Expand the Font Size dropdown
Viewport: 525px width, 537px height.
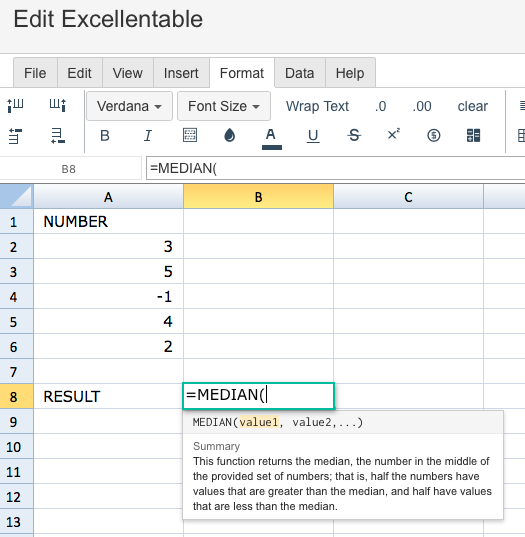coord(224,106)
